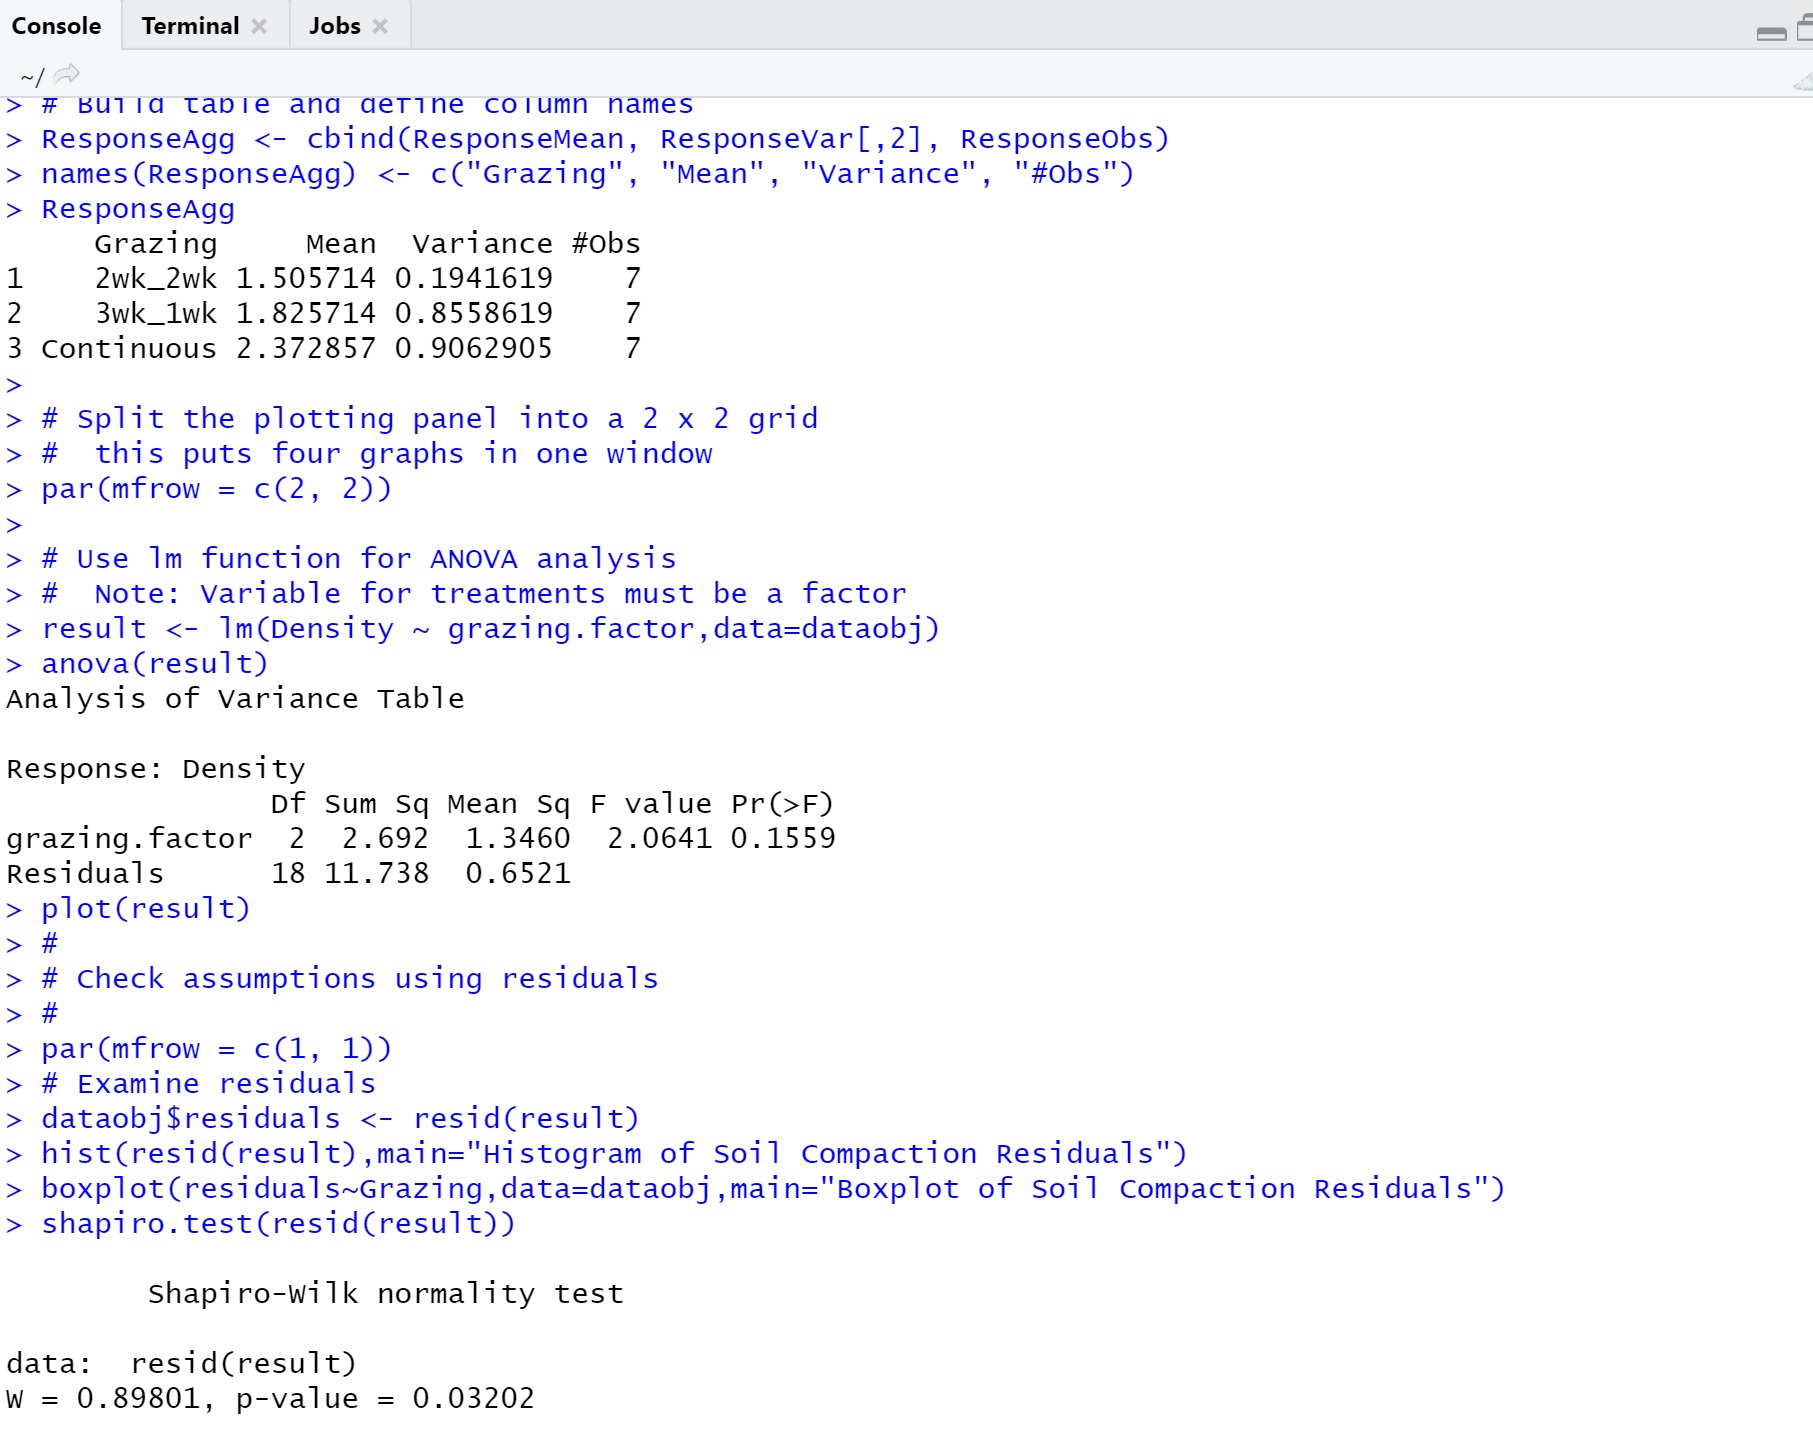Click the 'p-value = 0.03202' result
This screenshot has height=1447, width=1813.
pyautogui.click(x=385, y=1399)
